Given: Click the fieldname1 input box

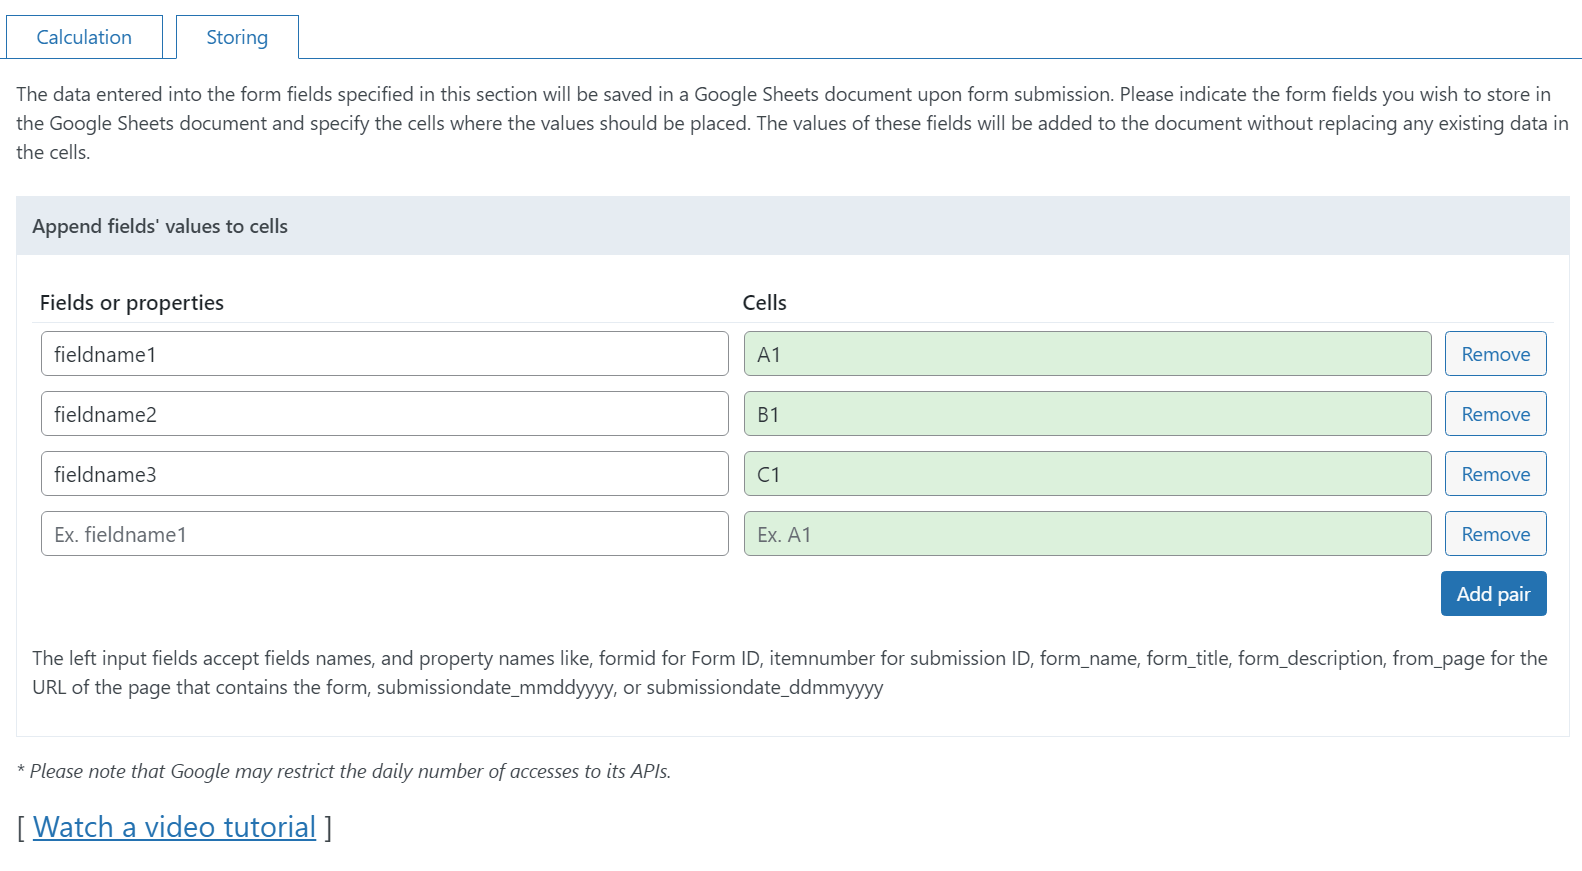Looking at the screenshot, I should [x=384, y=354].
